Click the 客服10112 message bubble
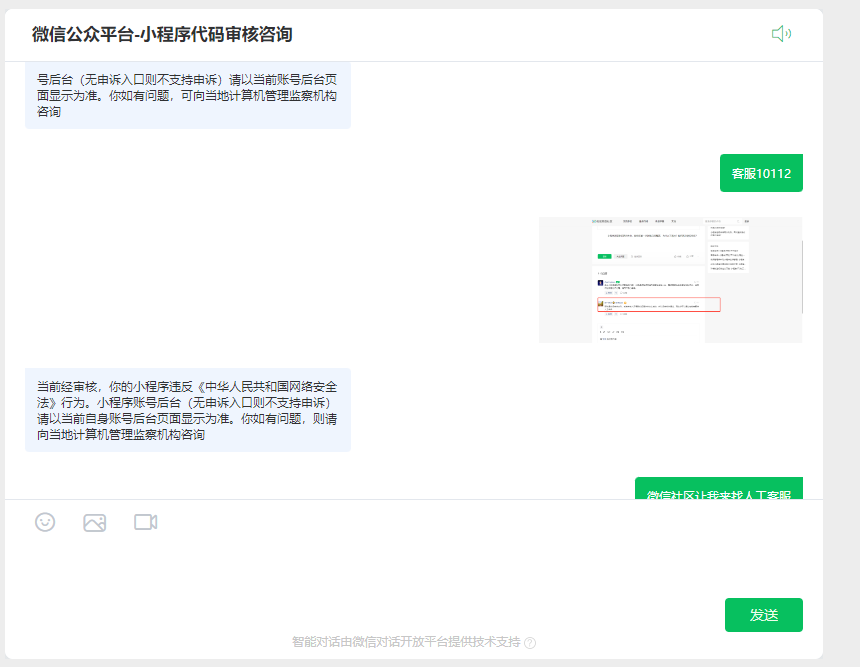Screen dimensions: 860x667 761,173
